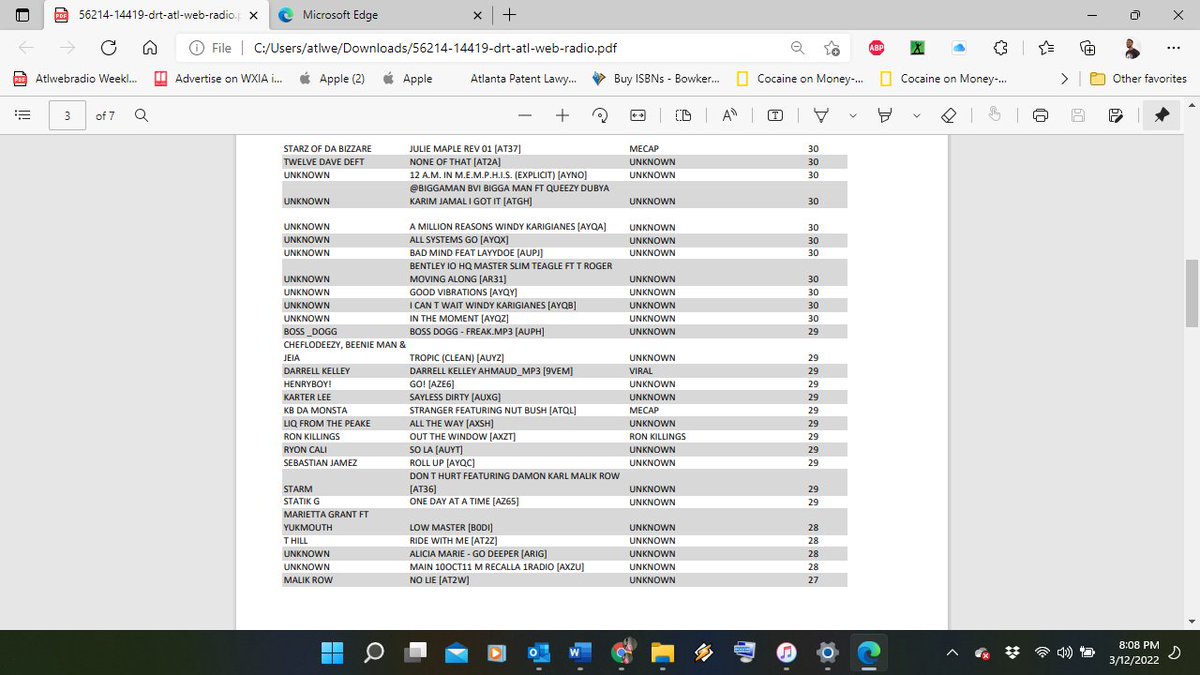Click the vertical scrollbar thumb
Screen dimensions: 1200x675
click(1191, 292)
